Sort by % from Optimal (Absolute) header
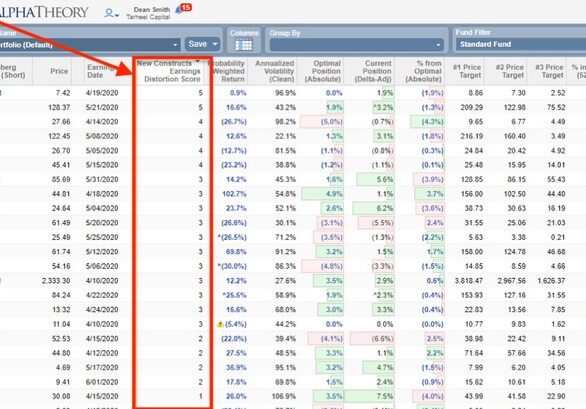 click(x=423, y=71)
